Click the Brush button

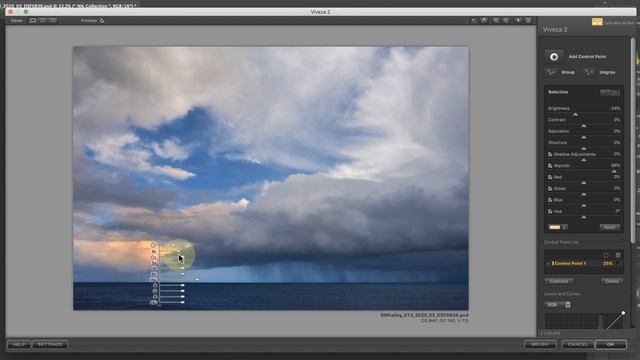point(540,345)
